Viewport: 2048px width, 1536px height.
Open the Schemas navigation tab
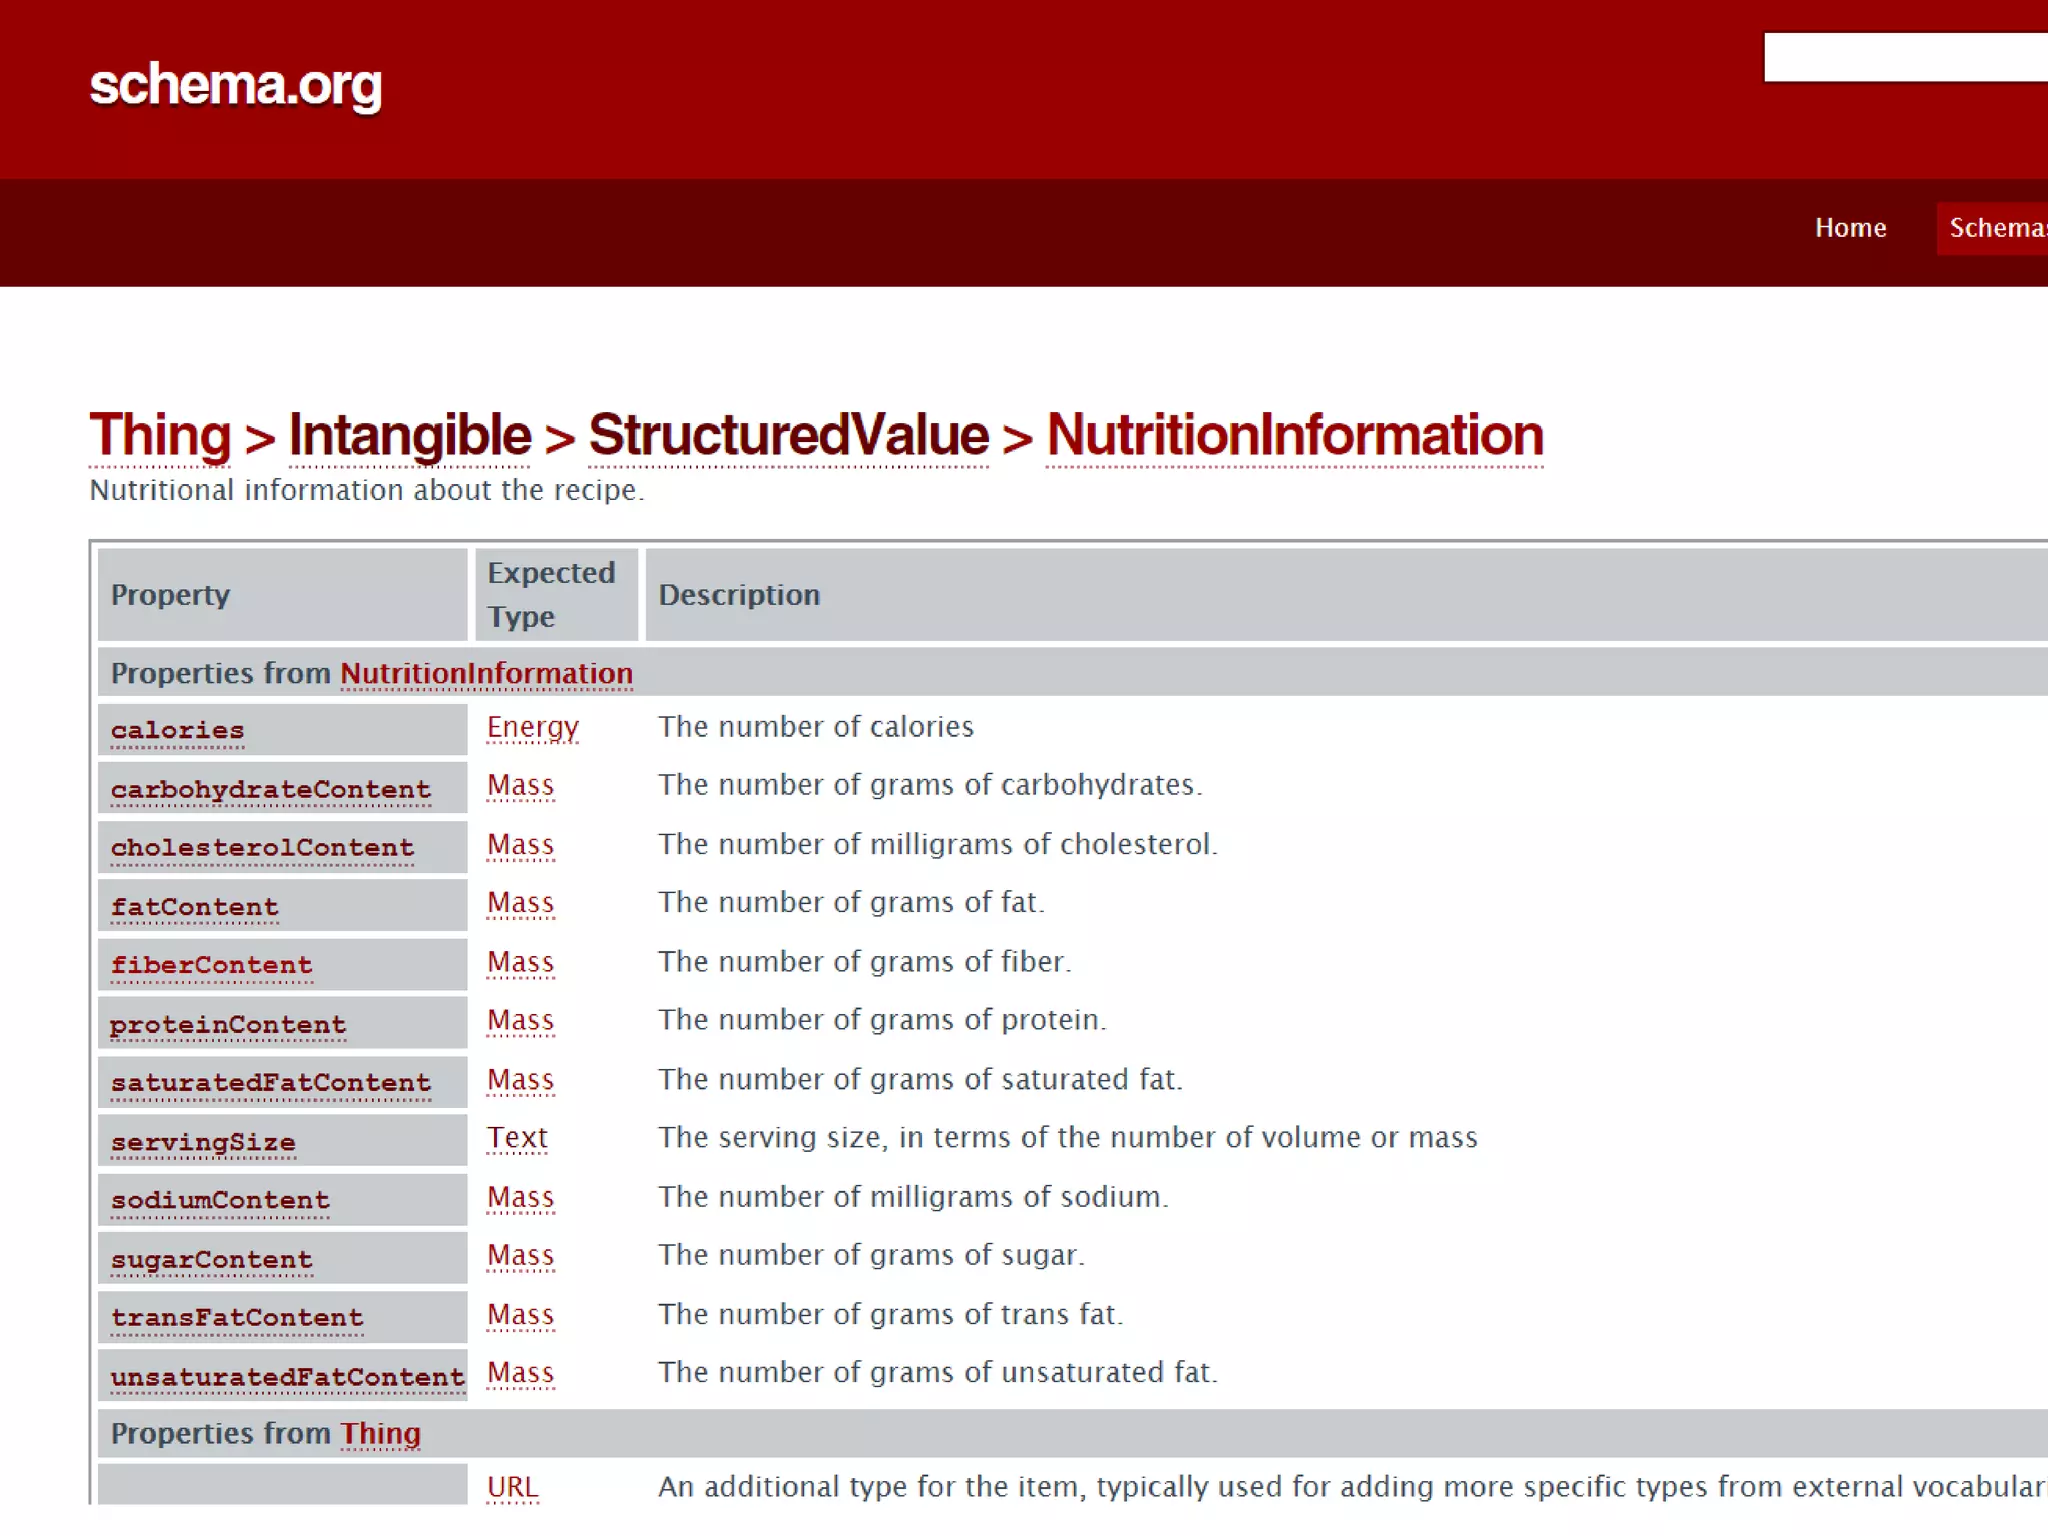[1995, 228]
